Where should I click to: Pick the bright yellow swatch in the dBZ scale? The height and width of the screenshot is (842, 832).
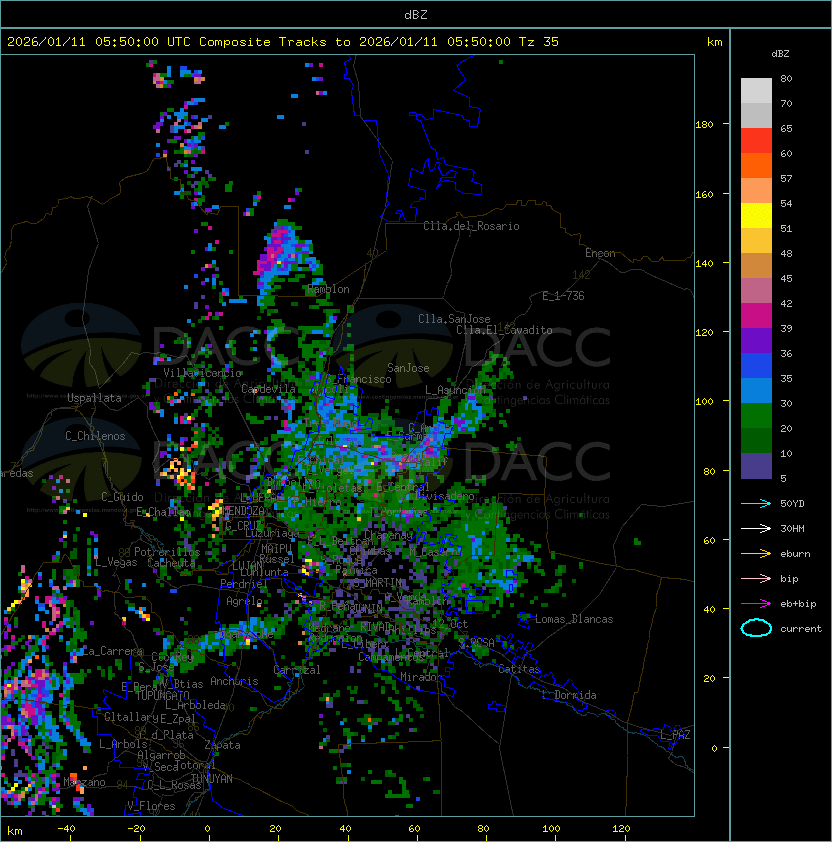point(756,215)
